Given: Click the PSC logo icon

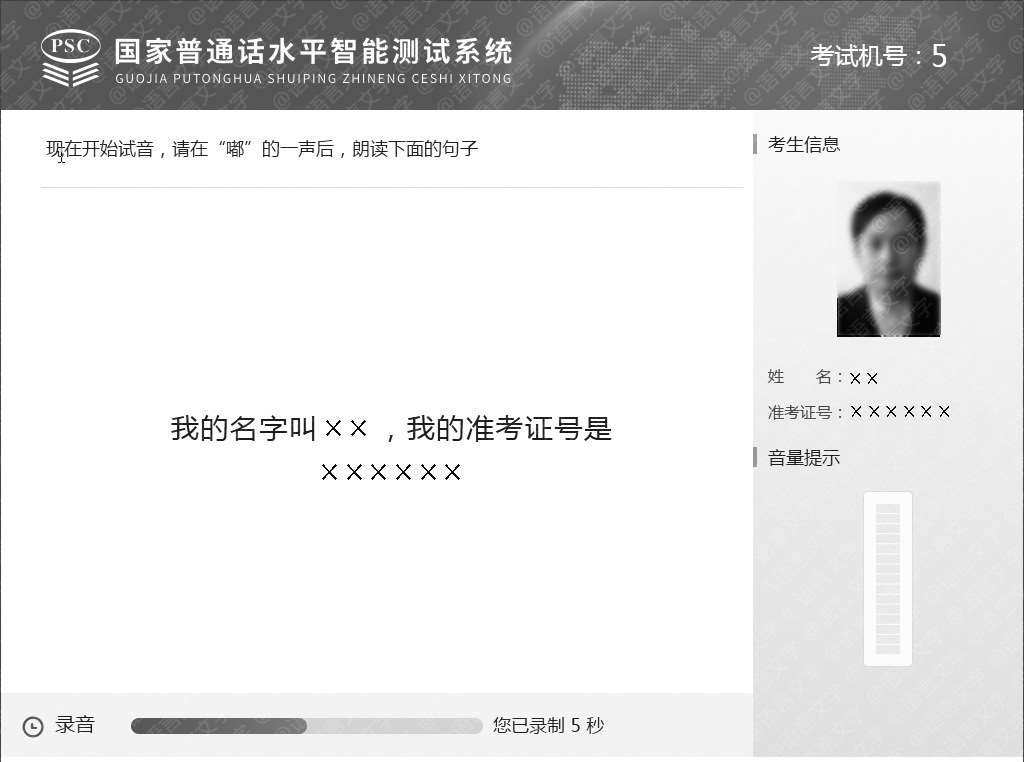Looking at the screenshot, I should click(71, 58).
